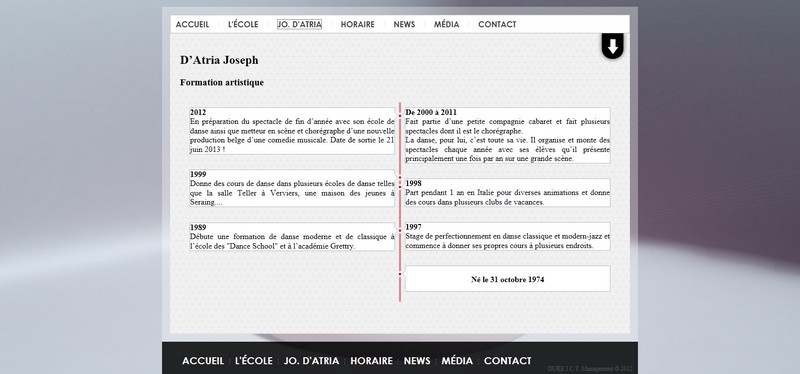Screen dimensions: 800x374
Task: Go to CONTACT in the footer menu
Action: click(508, 361)
